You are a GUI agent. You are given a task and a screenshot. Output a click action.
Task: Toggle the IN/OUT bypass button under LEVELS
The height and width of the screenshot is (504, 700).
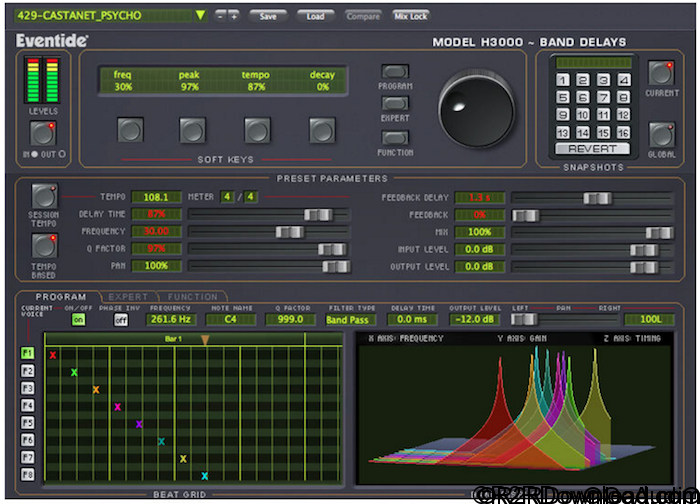[x=43, y=133]
